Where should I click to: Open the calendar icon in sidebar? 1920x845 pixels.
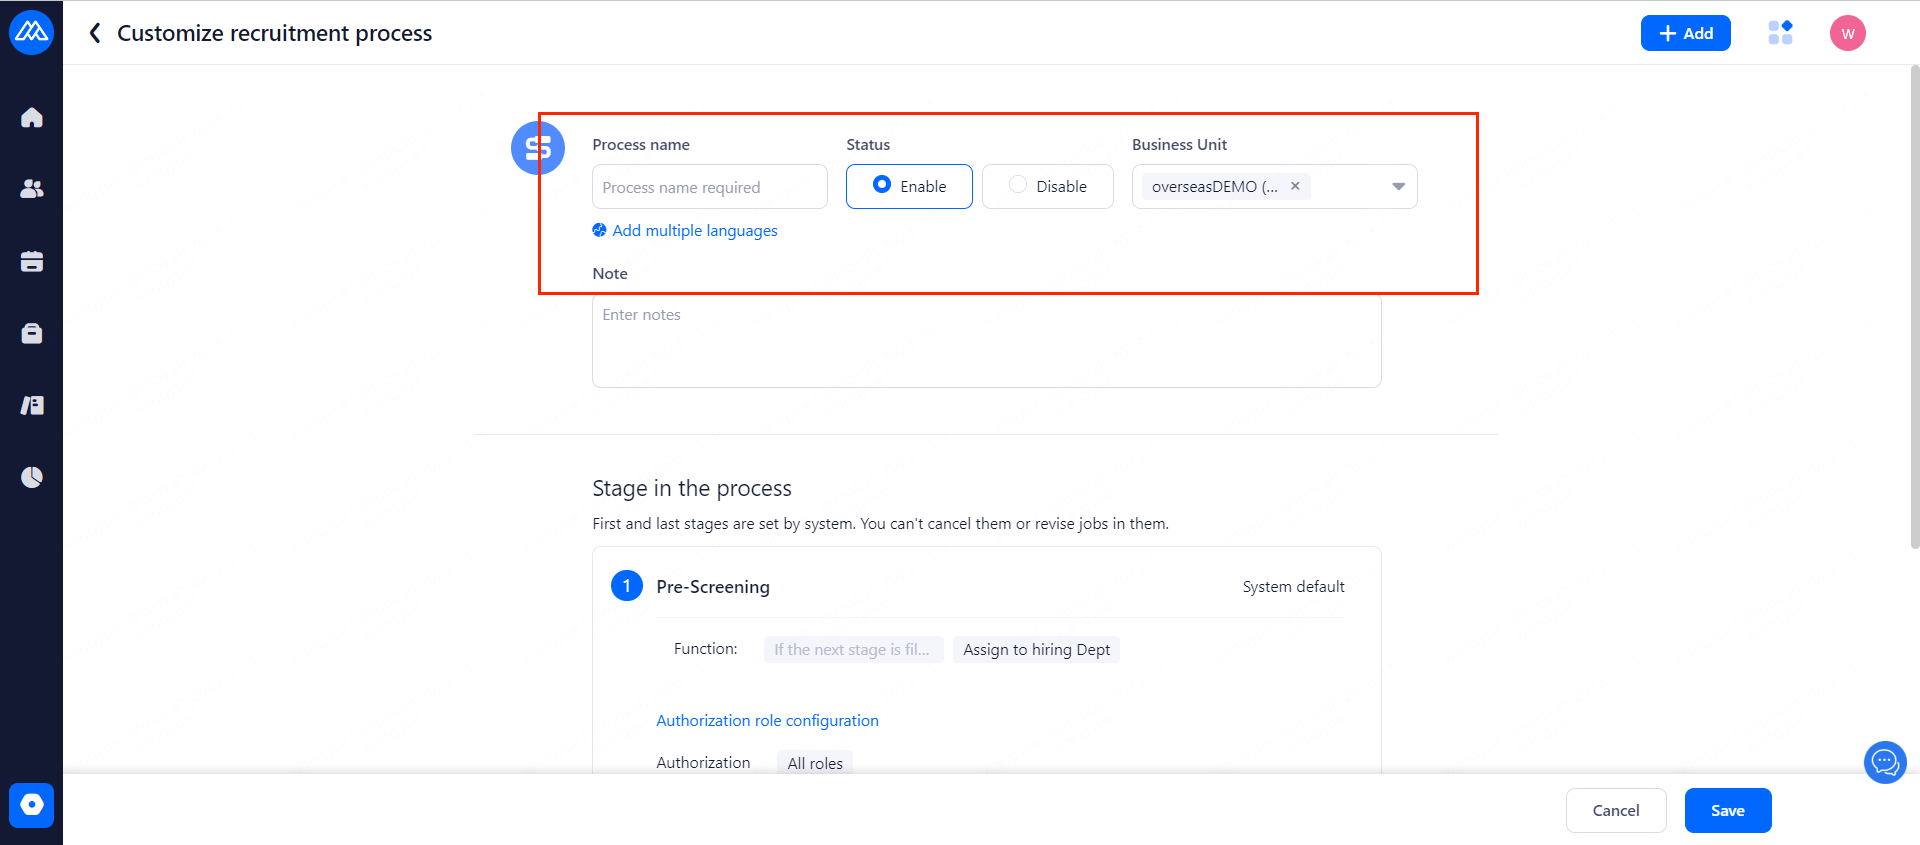32,262
